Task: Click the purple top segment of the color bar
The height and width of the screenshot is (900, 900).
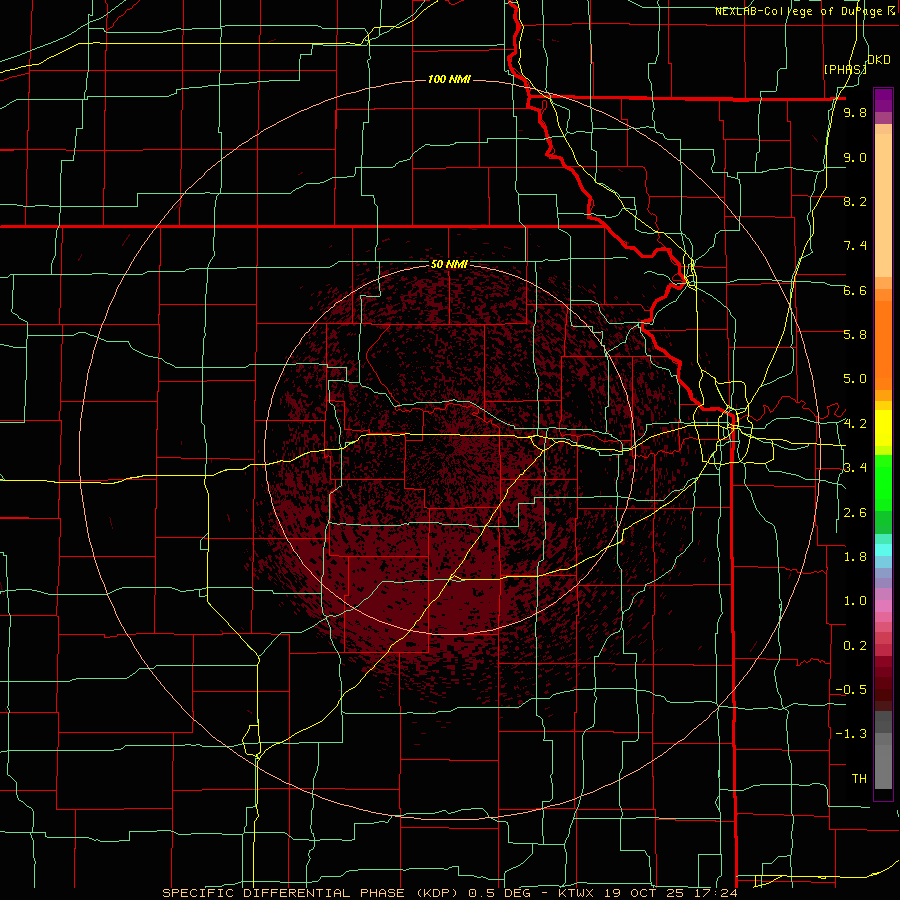Action: pyautogui.click(x=883, y=100)
